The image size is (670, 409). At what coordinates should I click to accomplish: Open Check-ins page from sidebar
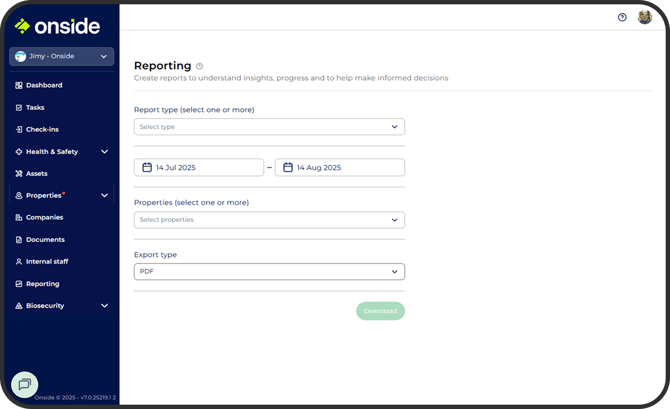pyautogui.click(x=42, y=129)
